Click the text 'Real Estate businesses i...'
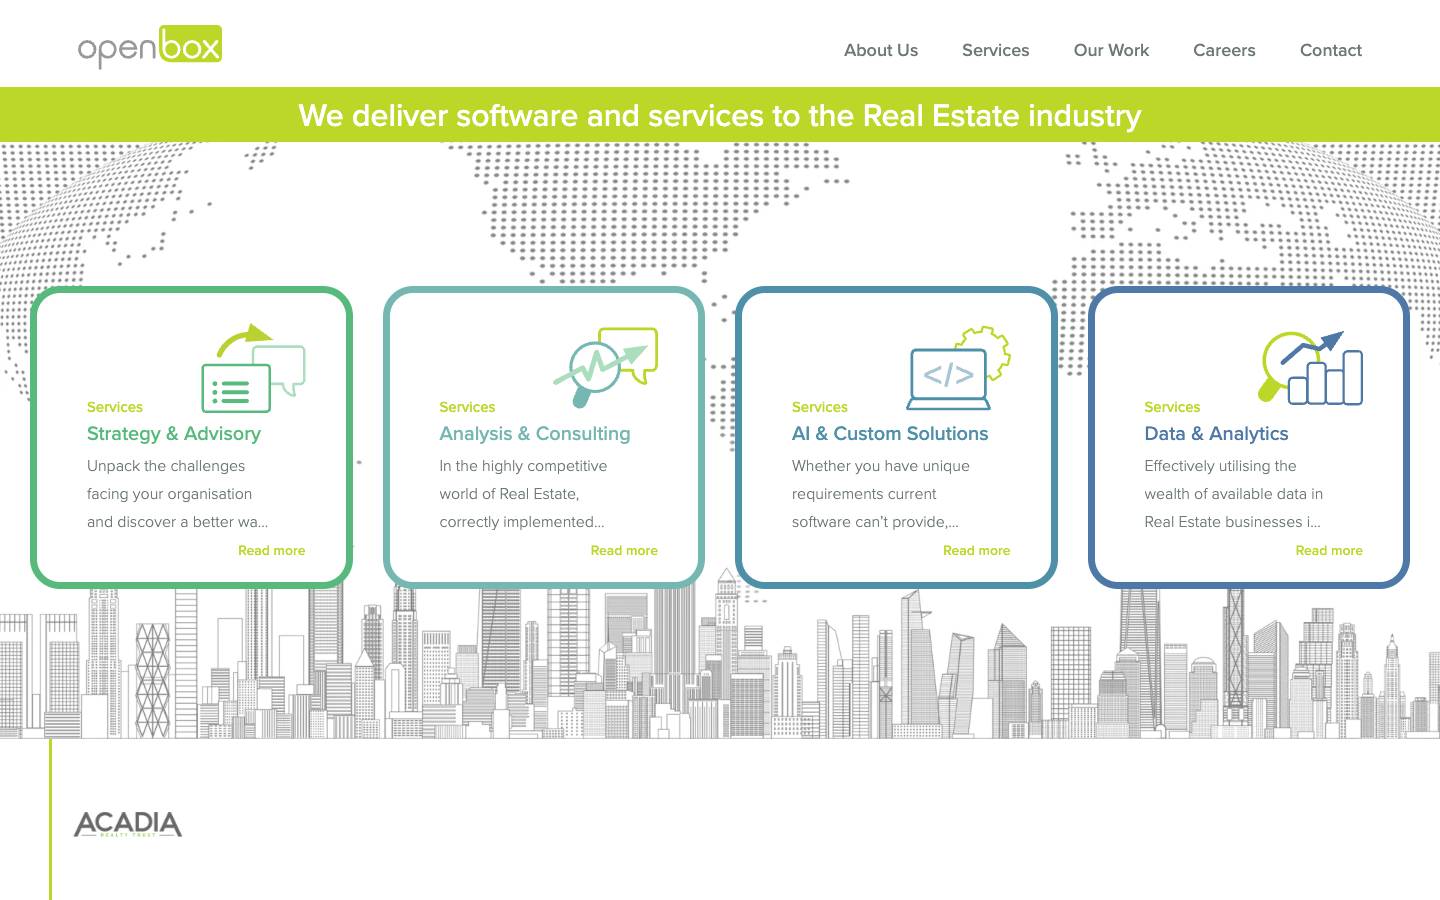The image size is (1440, 900). 1232,522
